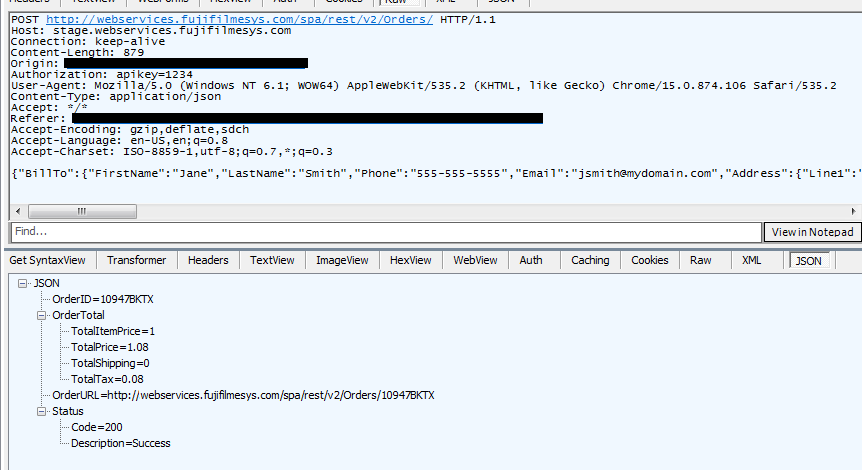Select TotalShipping=0 entry

point(110,363)
